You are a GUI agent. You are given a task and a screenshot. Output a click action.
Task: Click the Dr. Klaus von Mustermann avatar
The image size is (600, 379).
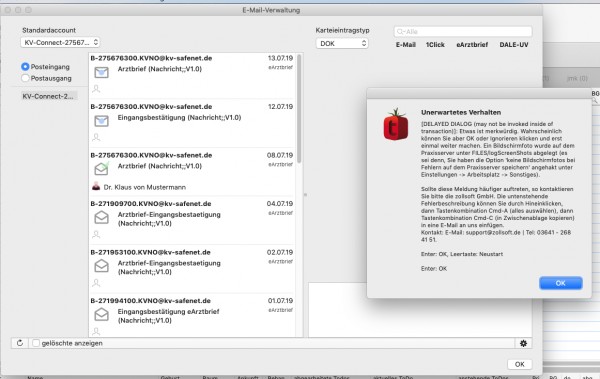click(x=96, y=187)
